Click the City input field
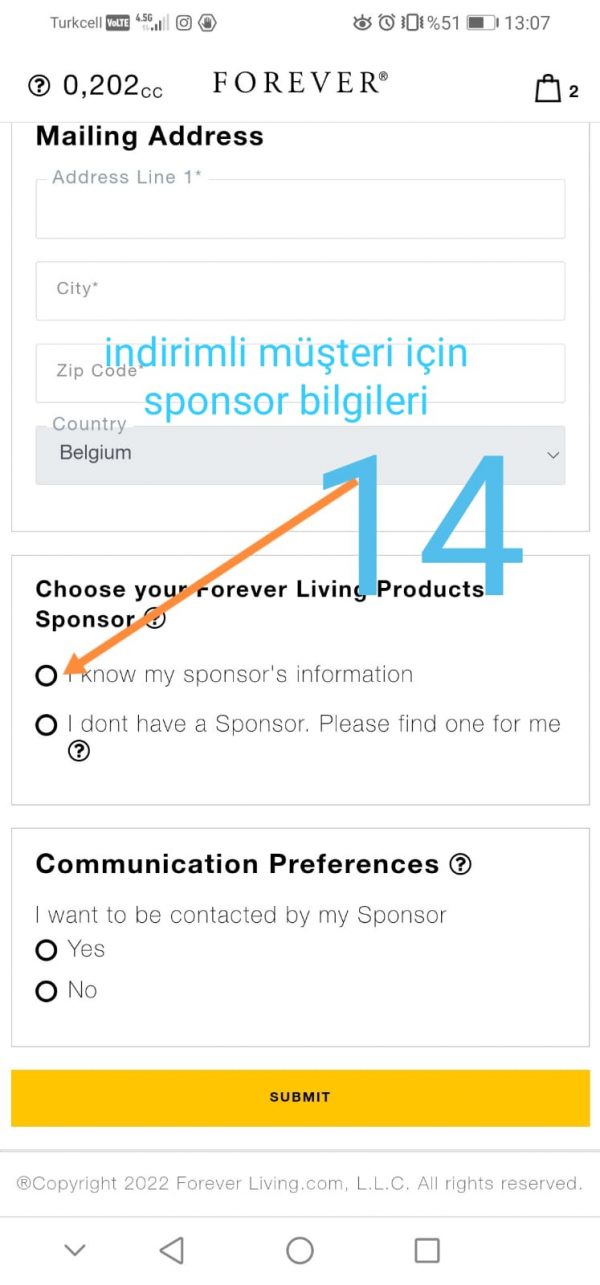This screenshot has width=600, height=1285. click(x=300, y=290)
